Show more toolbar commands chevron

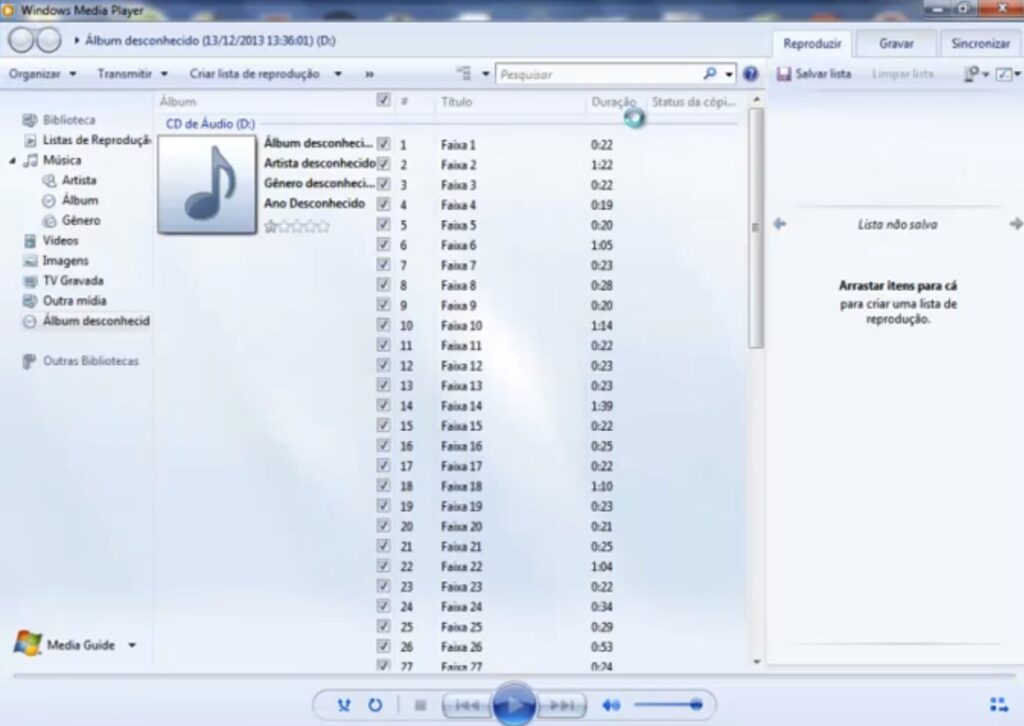370,74
